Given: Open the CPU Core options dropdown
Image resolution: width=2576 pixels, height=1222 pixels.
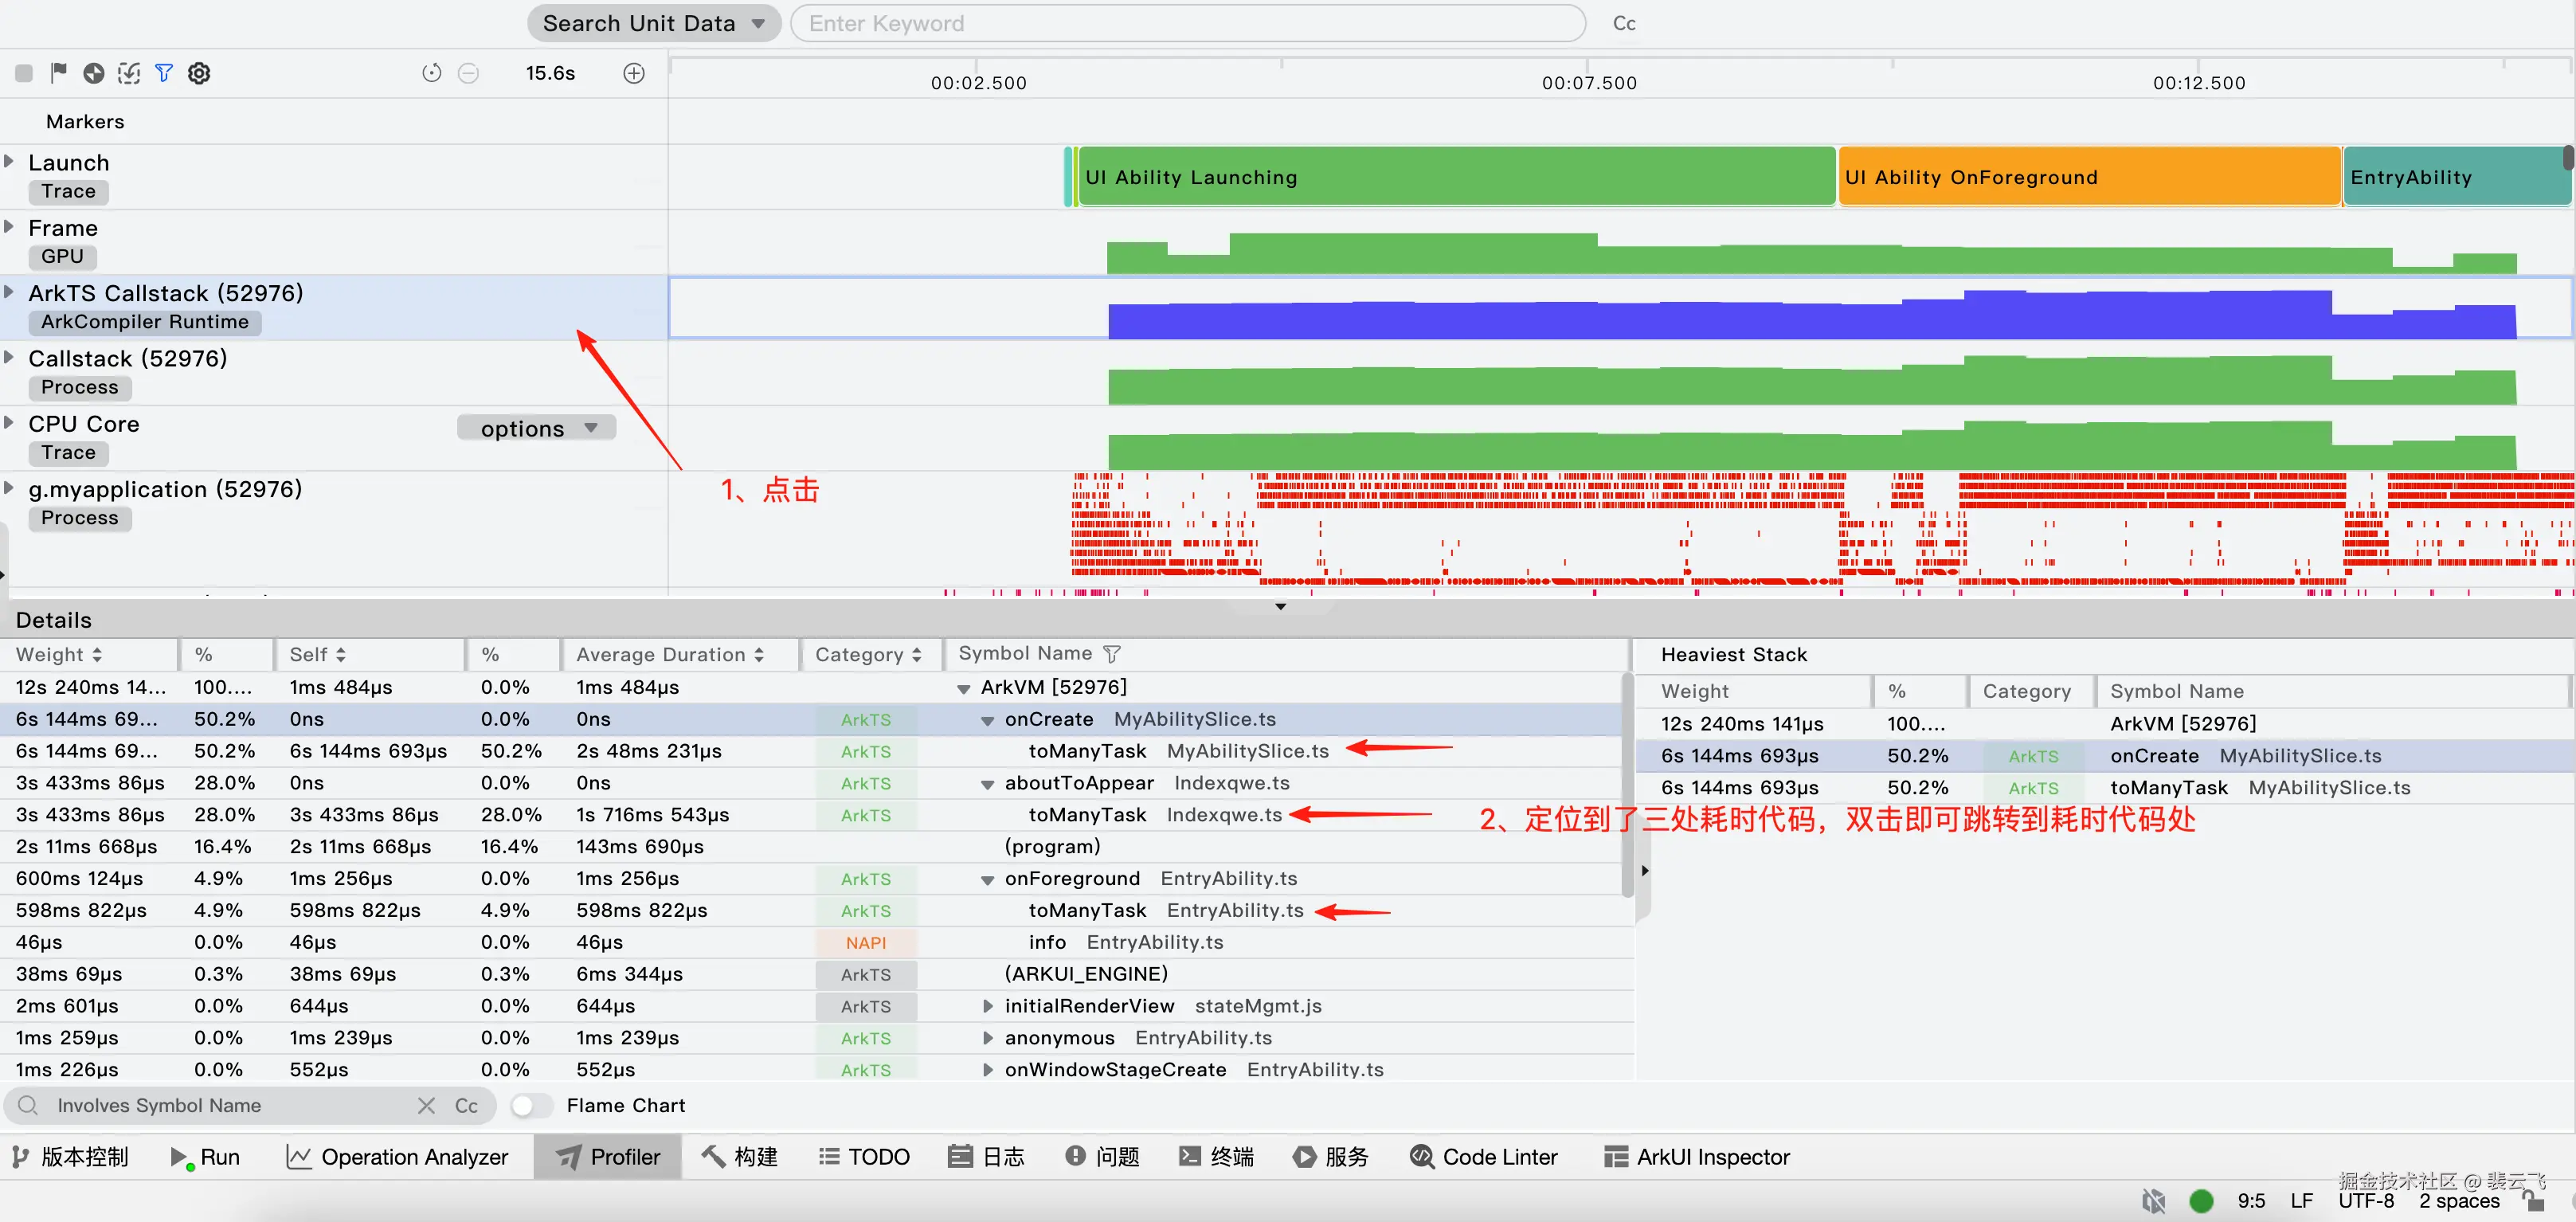Looking at the screenshot, I should [537, 428].
